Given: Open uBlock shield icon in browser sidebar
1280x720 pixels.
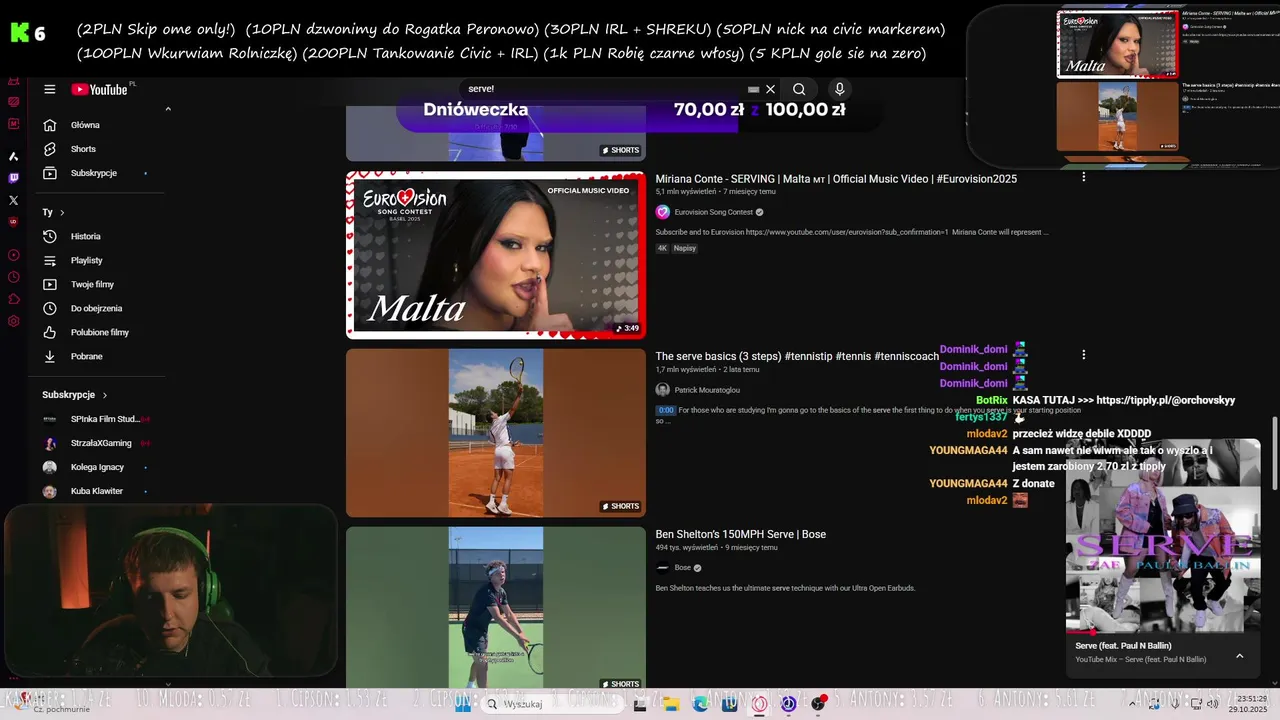Looking at the screenshot, I should pyautogui.click(x=13, y=223).
